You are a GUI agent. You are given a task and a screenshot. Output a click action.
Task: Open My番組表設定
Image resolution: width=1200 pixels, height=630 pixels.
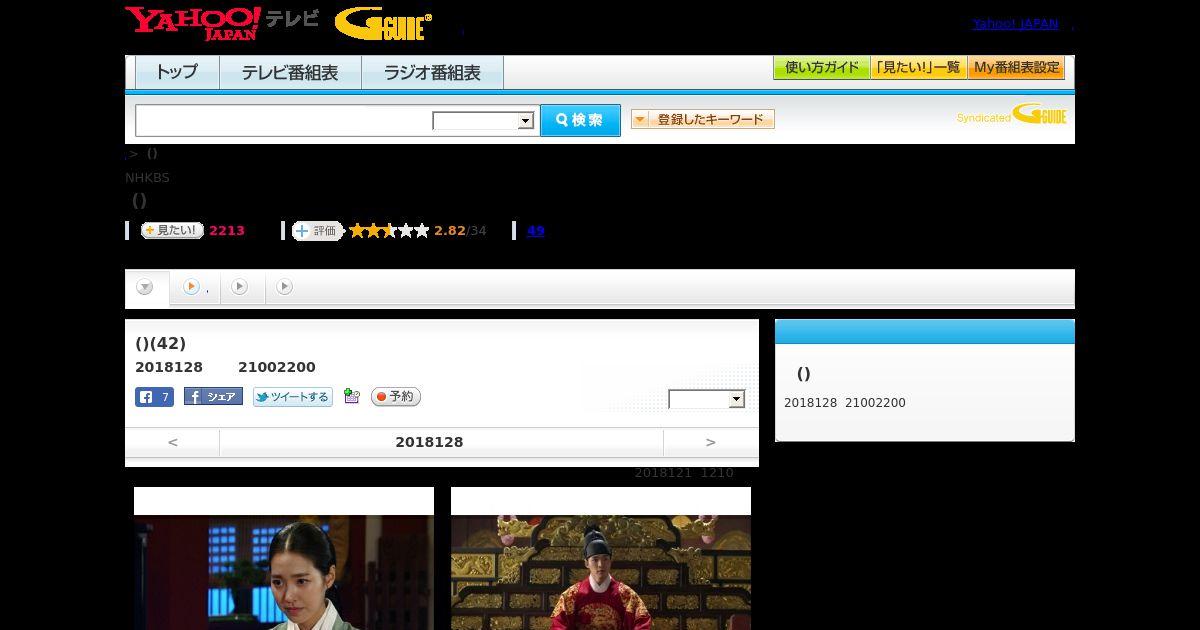click(1016, 68)
